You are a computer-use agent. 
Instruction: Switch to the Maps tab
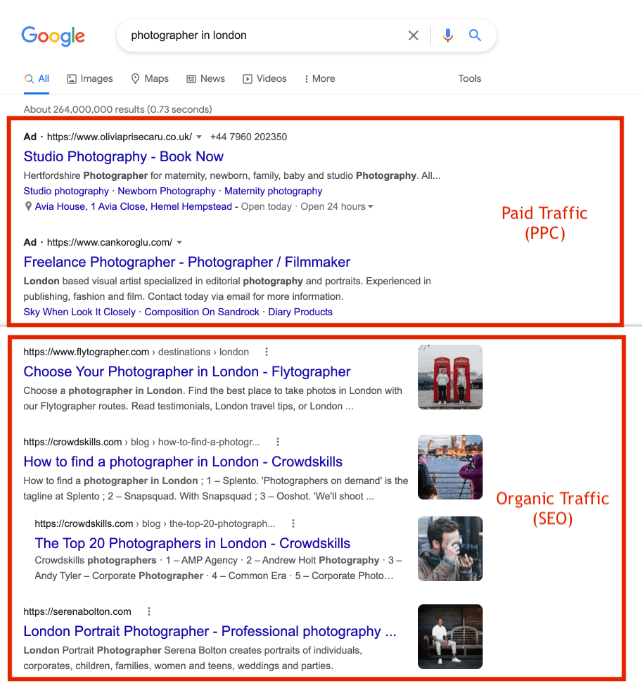(150, 79)
